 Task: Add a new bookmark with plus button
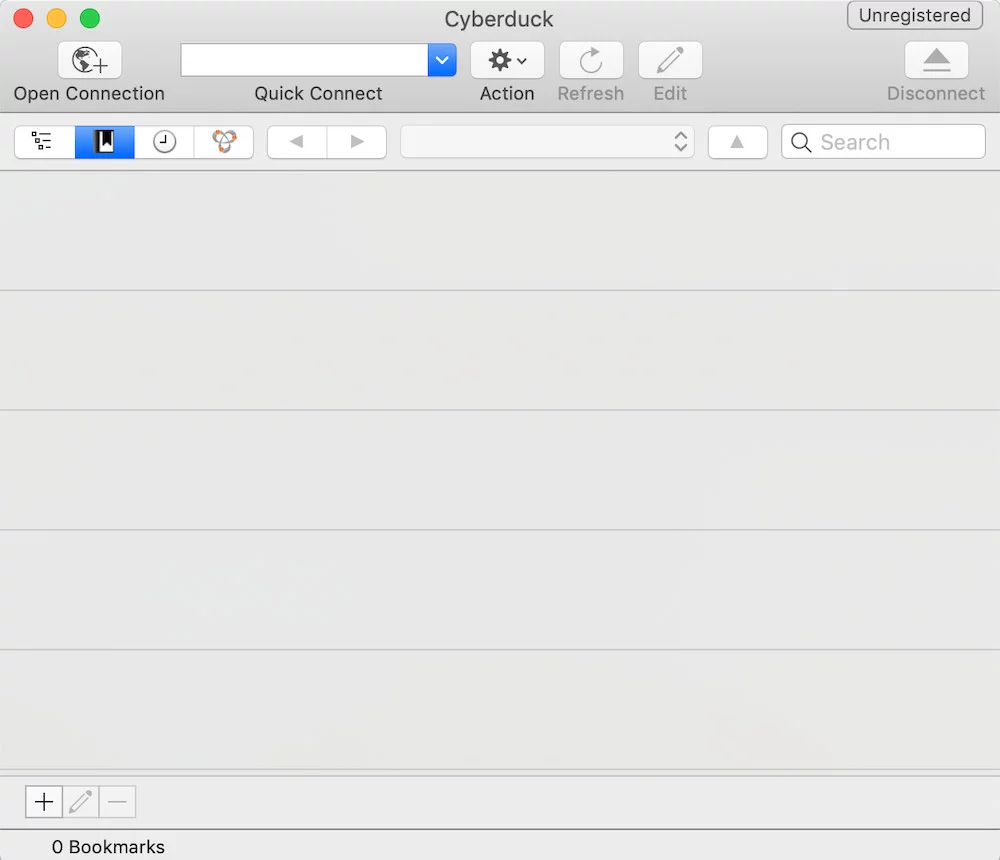(44, 801)
